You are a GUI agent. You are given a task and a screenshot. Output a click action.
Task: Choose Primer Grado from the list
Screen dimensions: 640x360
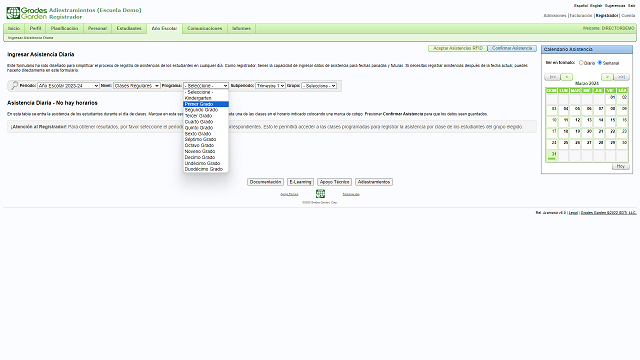pos(206,104)
